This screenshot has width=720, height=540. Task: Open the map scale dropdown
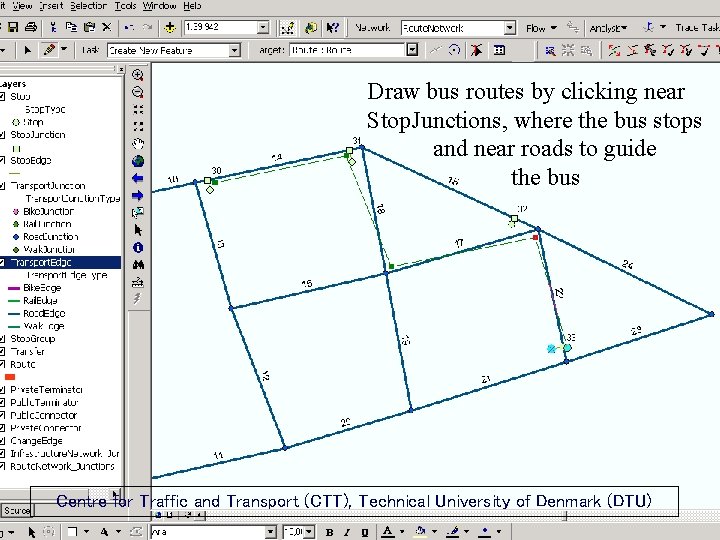[x=263, y=28]
